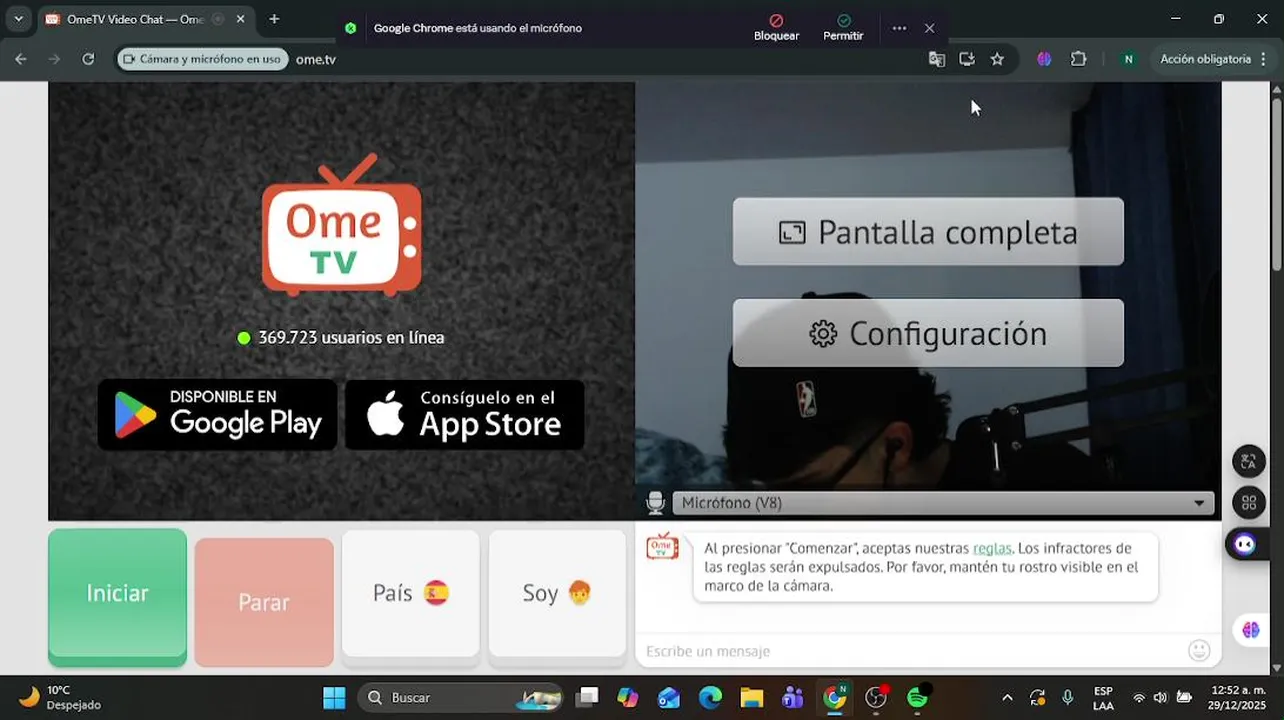This screenshot has width=1284, height=720.
Task: Click the App Store badge
Action: 465,414
